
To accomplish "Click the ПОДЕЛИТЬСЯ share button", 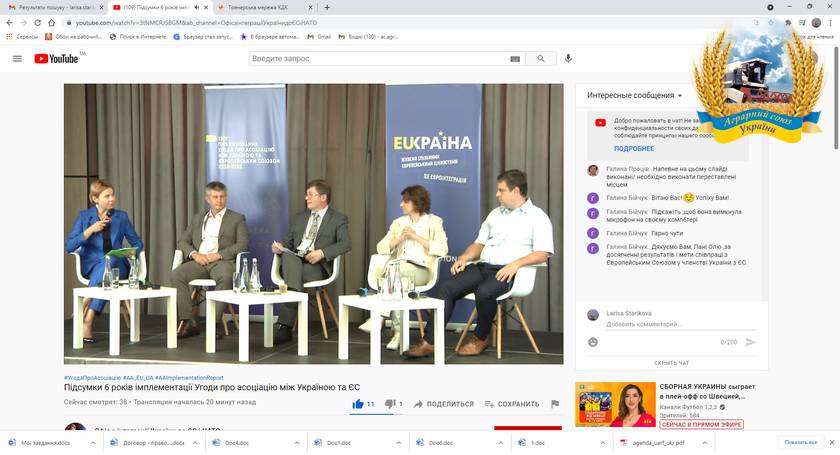I will tap(444, 404).
